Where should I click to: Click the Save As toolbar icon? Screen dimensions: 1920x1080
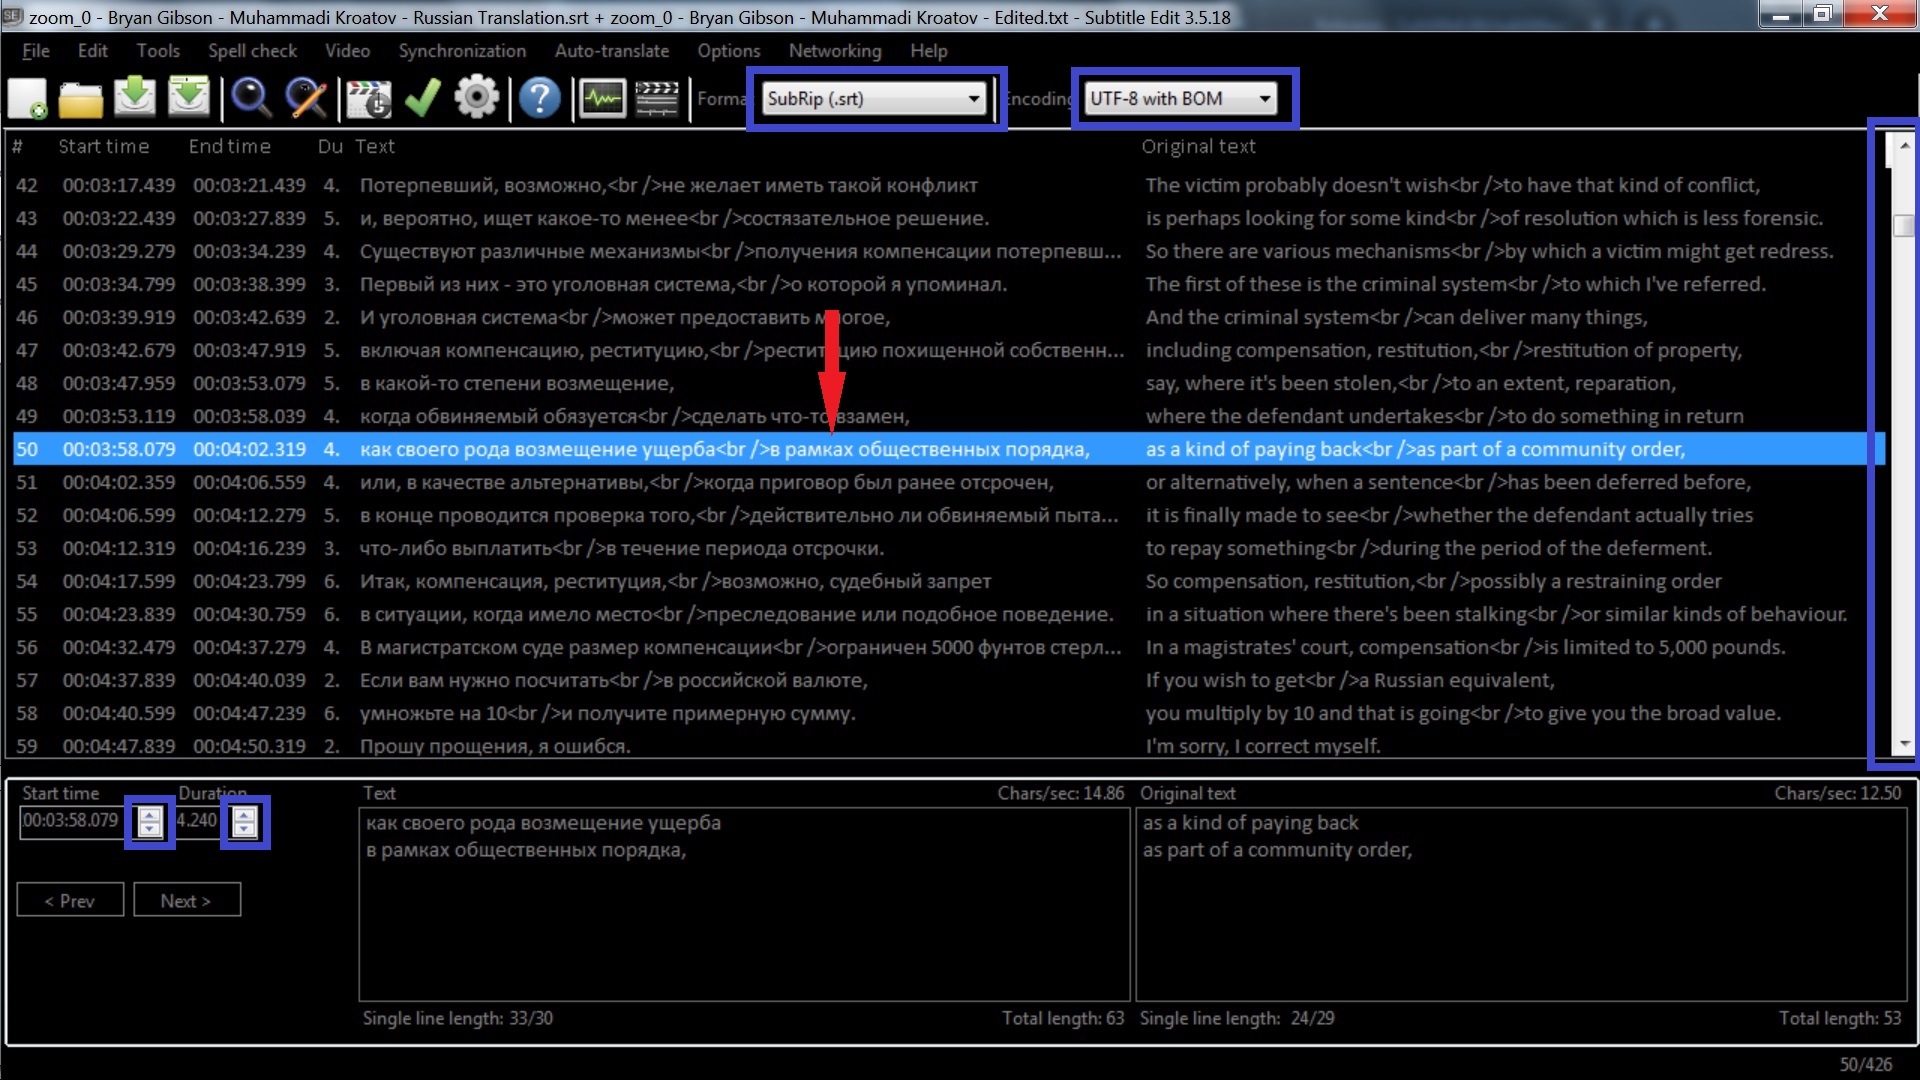point(189,99)
